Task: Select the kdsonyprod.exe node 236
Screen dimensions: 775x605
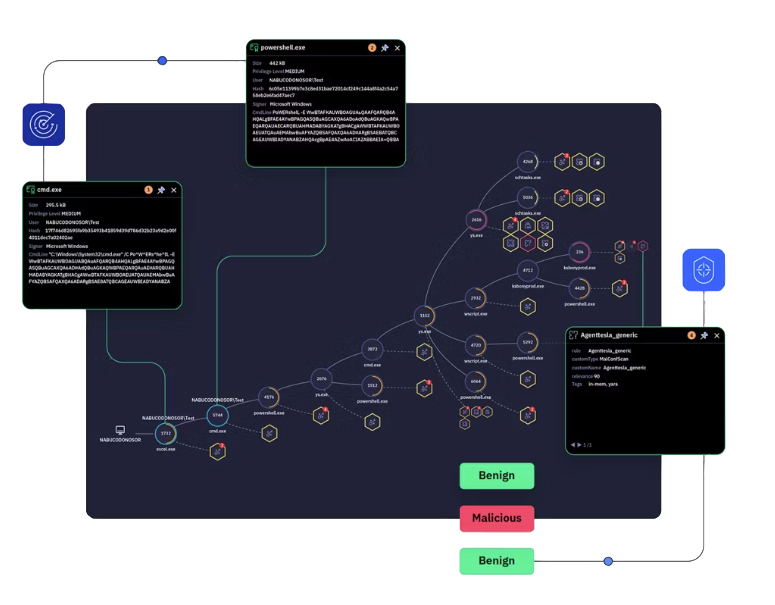Action: 579,252
